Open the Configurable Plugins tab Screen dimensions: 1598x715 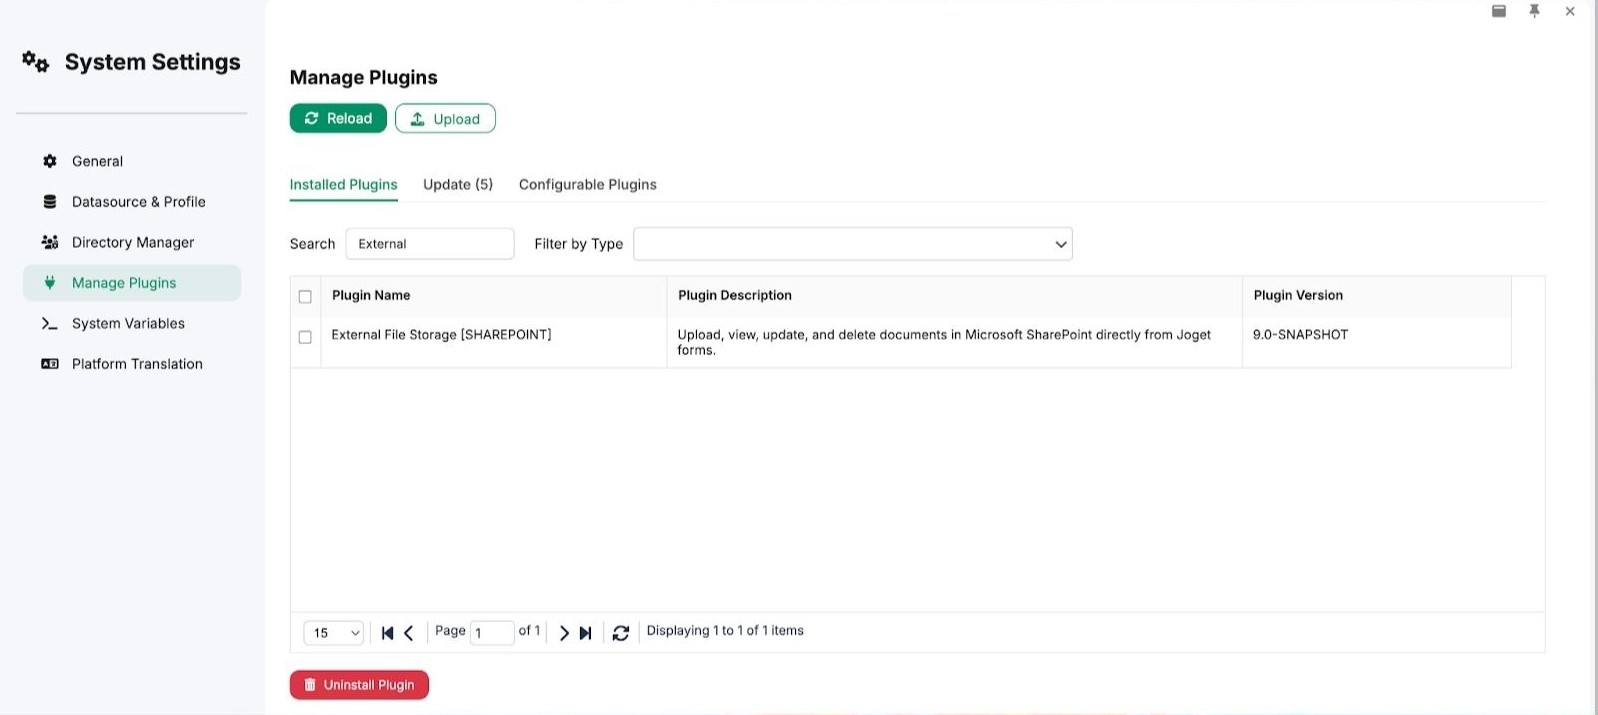click(588, 185)
